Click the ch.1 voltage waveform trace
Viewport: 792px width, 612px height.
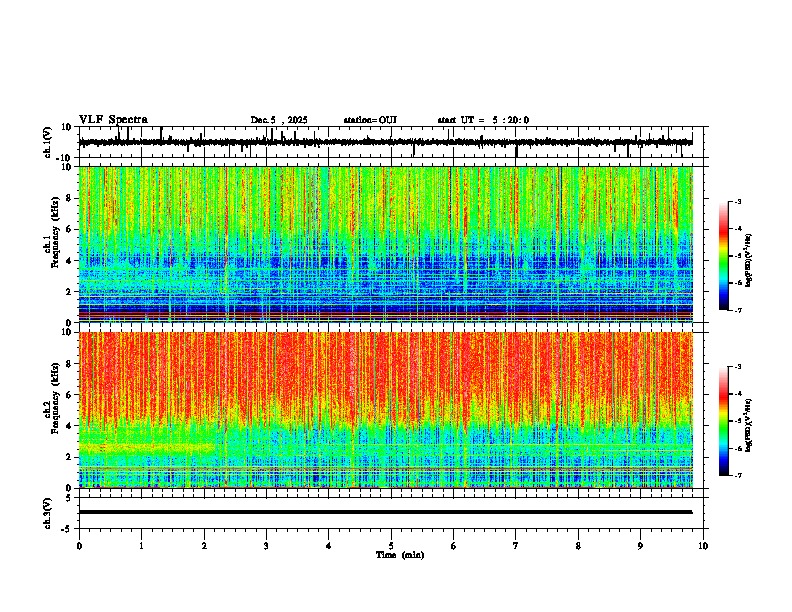click(385, 142)
